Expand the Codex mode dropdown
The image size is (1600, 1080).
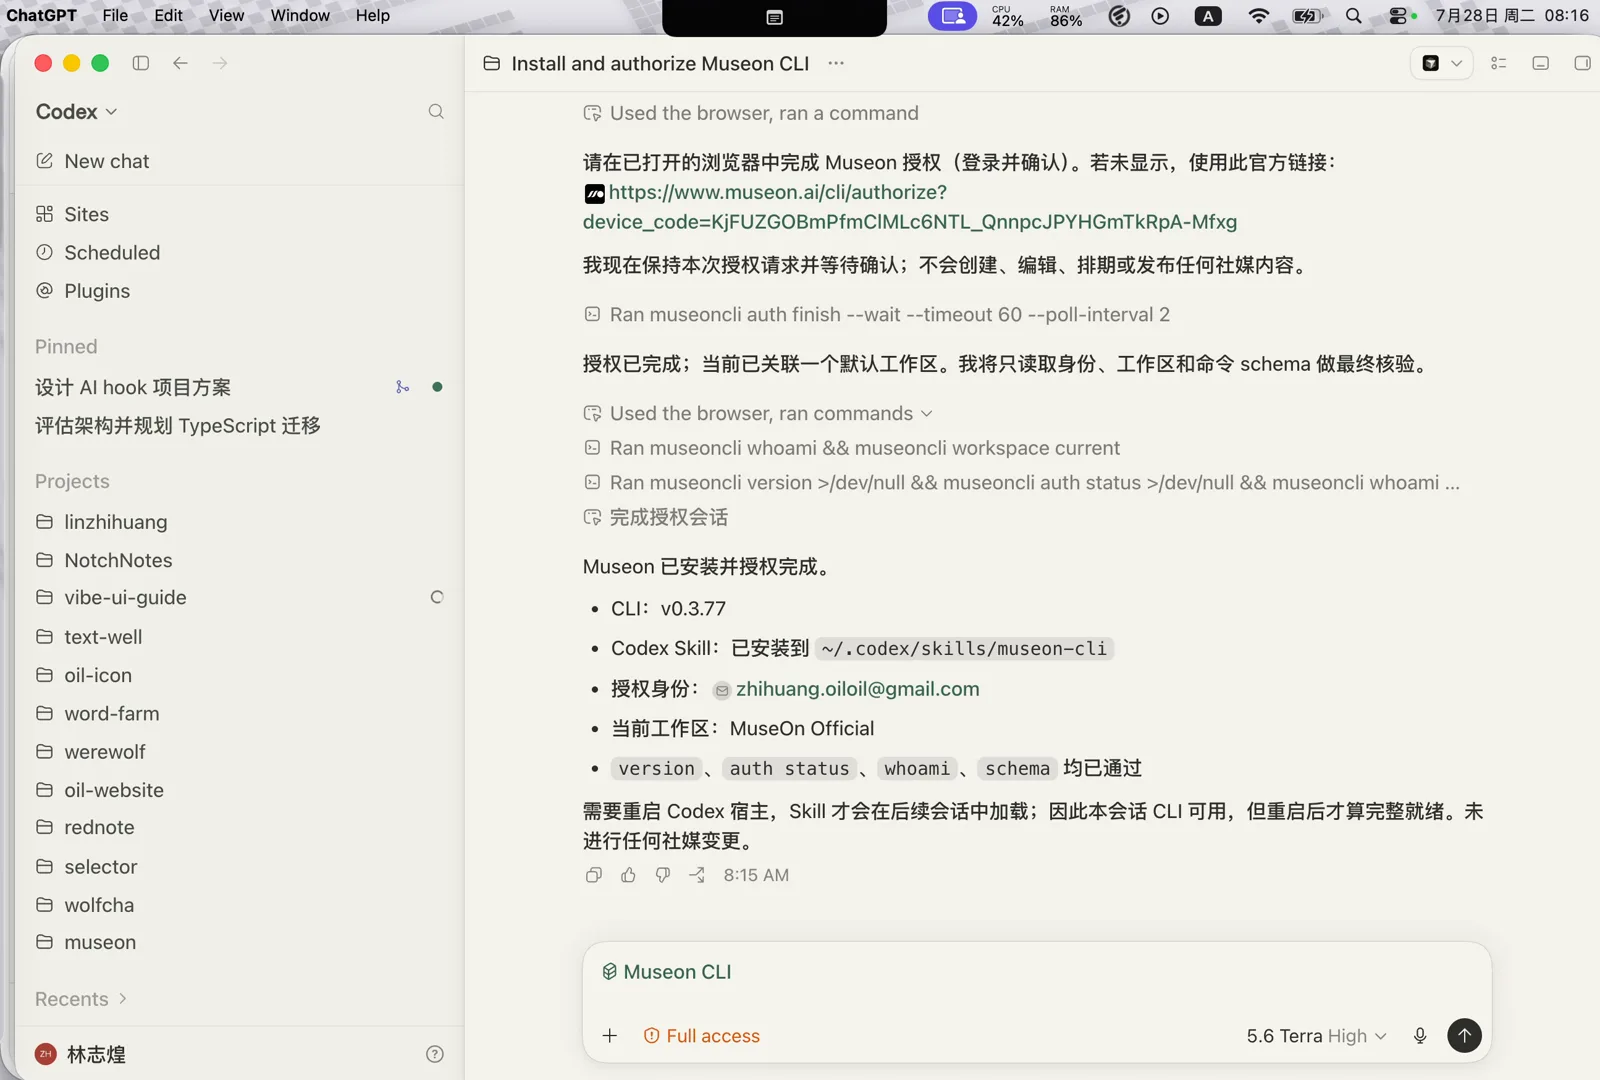pos(77,111)
